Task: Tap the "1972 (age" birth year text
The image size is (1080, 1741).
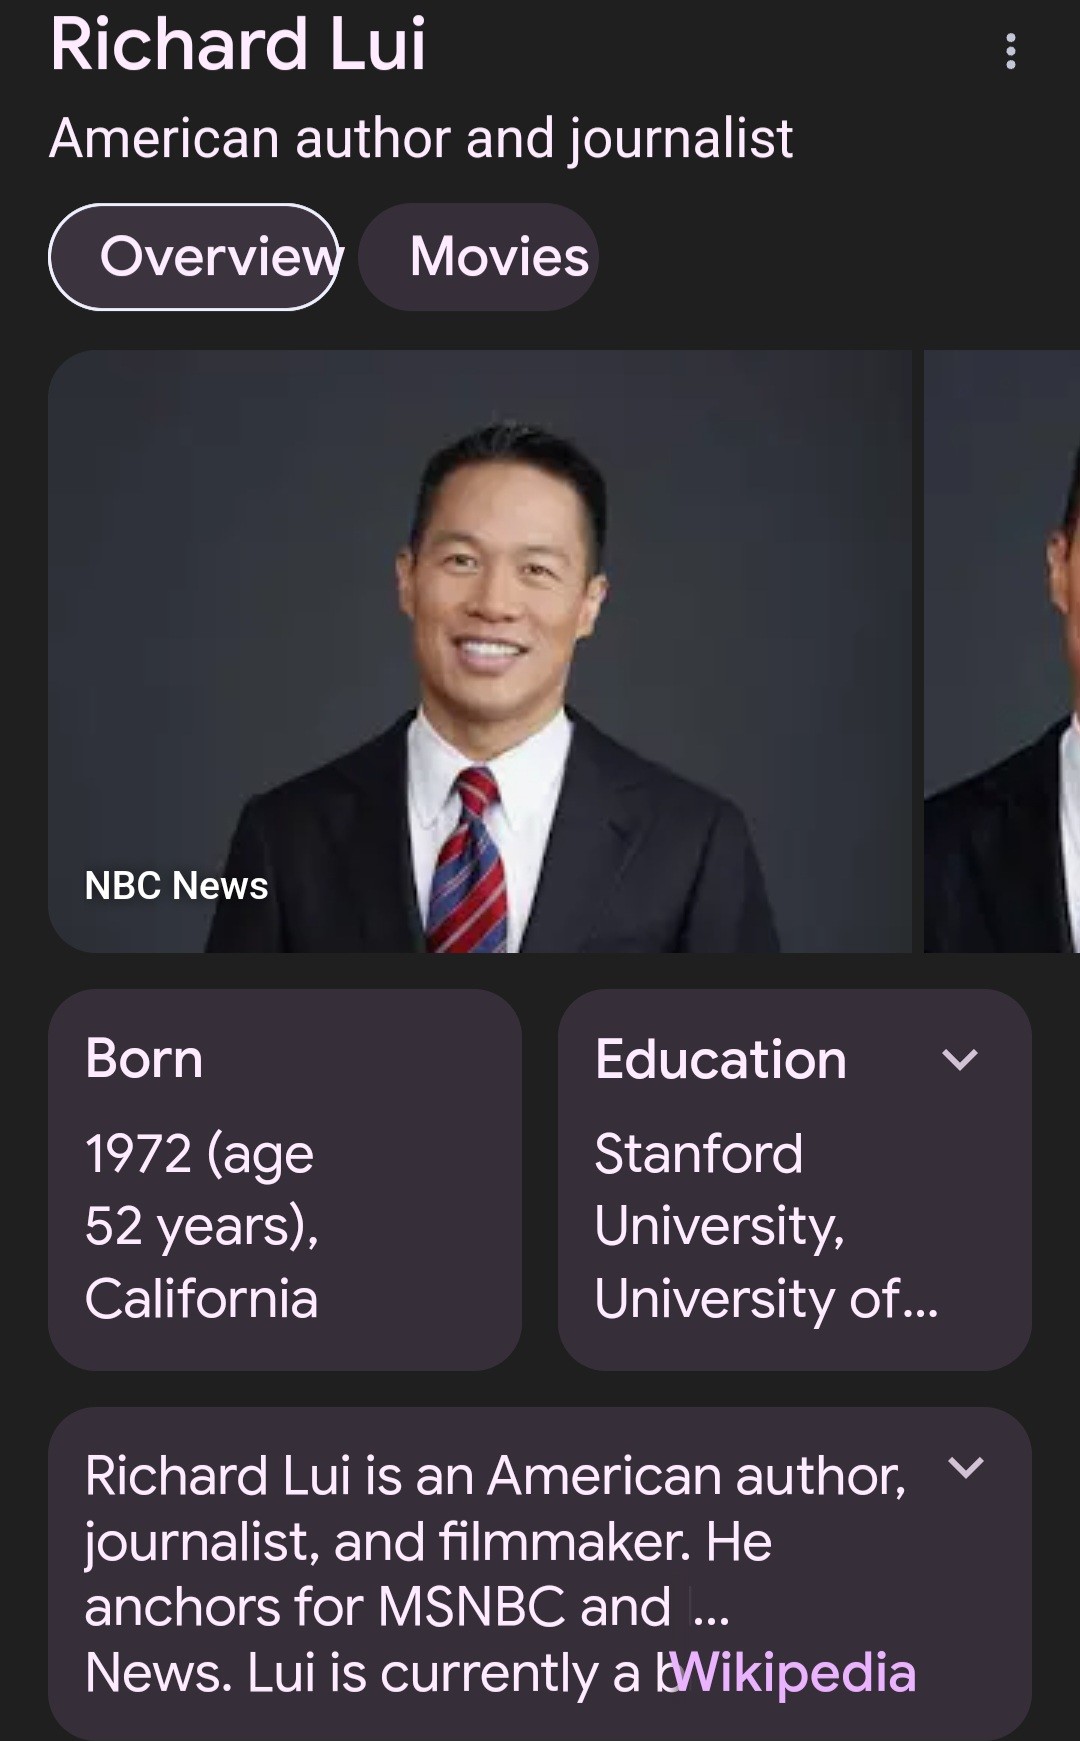Action: pos(199,1154)
